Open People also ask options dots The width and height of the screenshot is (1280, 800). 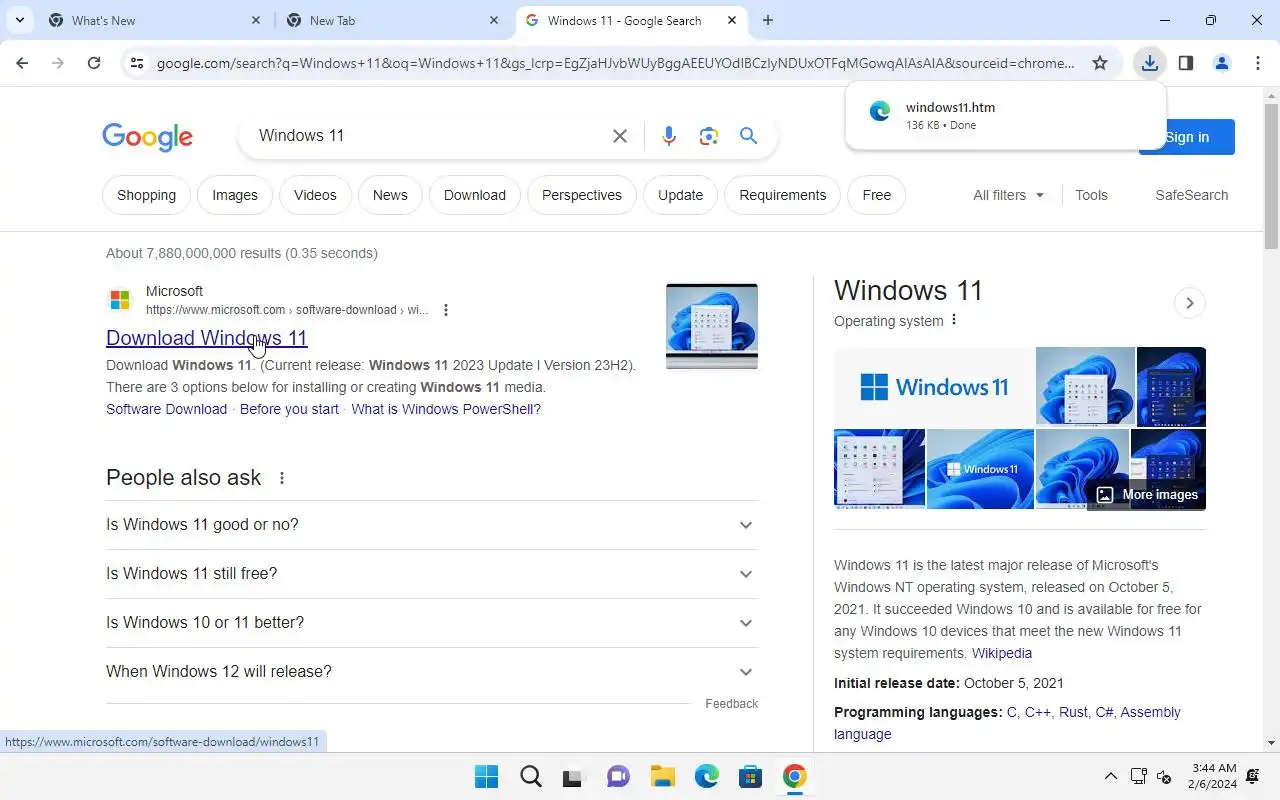282,478
